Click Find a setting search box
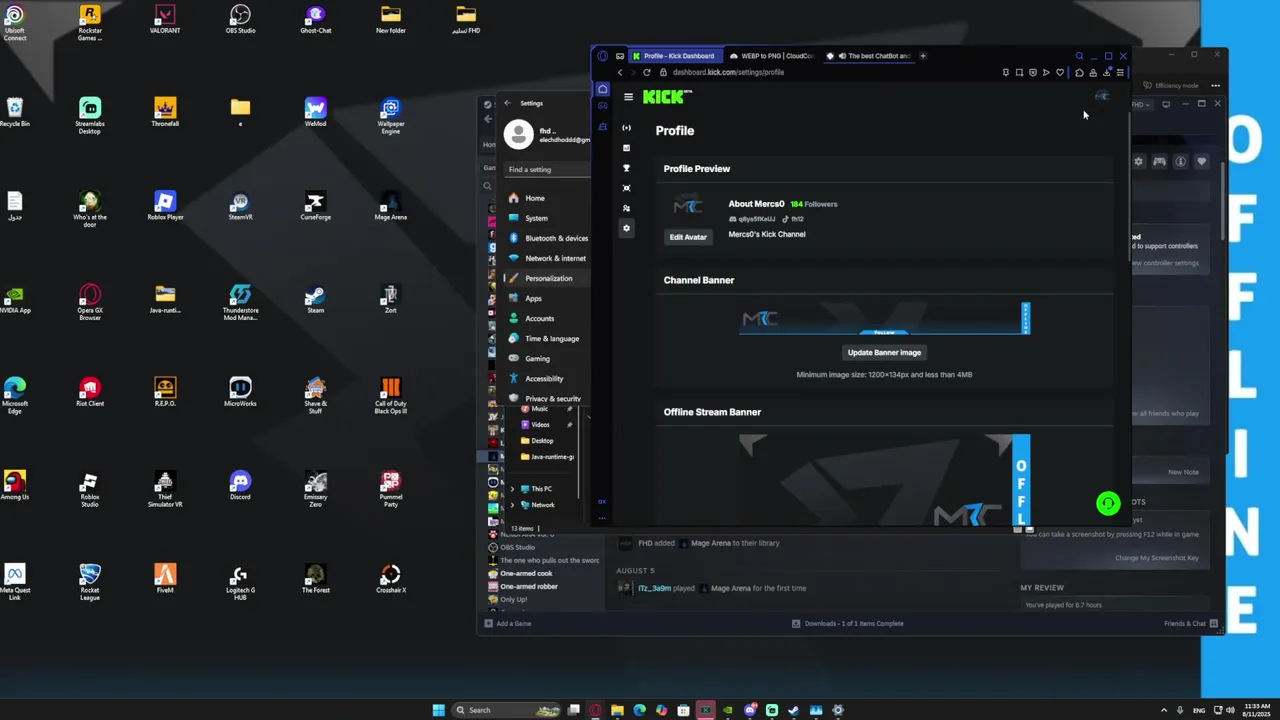Screen dimensions: 1280x720 point(546,169)
